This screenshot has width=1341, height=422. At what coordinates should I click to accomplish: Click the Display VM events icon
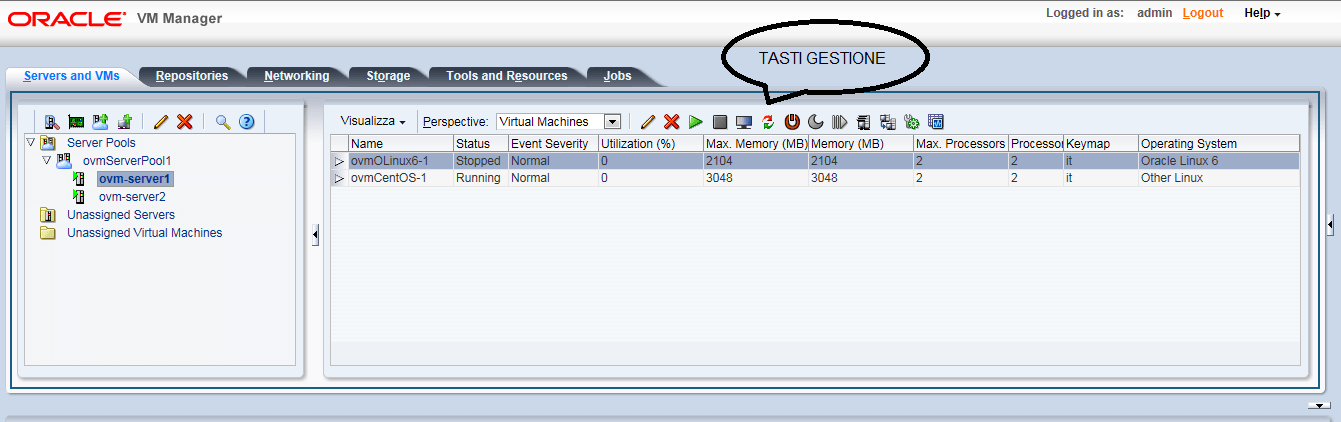pyautogui.click(x=936, y=122)
